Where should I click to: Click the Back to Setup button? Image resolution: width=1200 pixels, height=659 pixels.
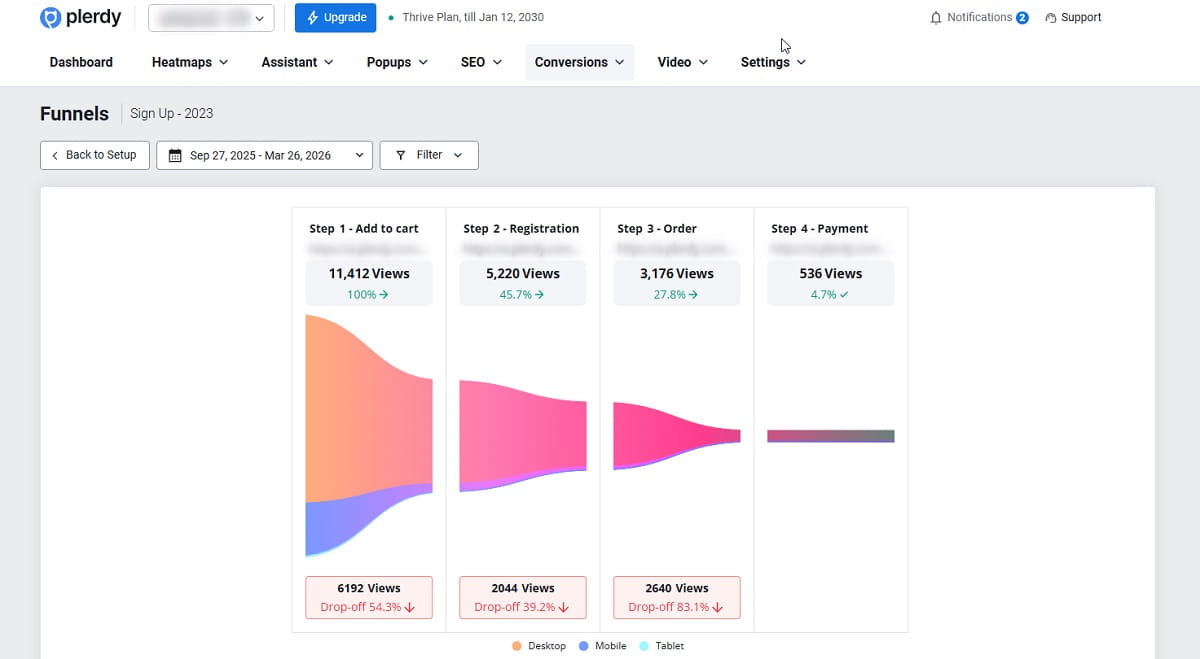94,155
